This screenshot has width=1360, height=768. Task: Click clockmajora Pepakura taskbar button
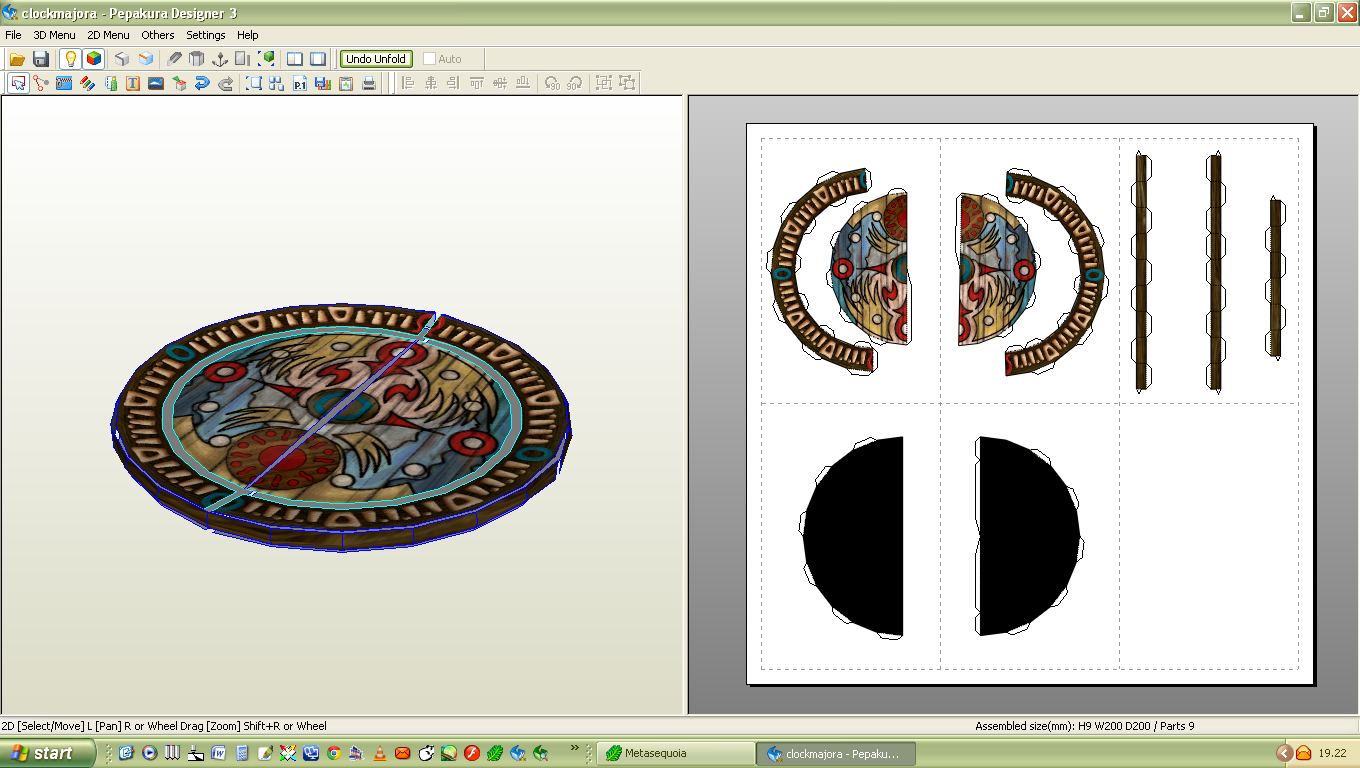click(836, 753)
